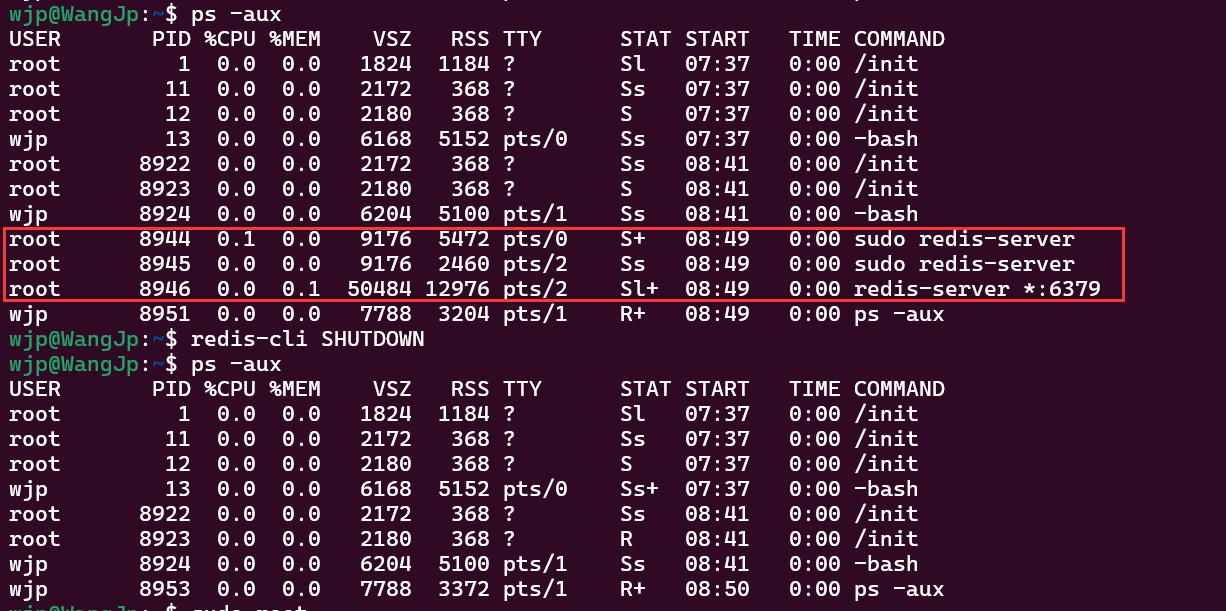Screen dimensions: 1226x611
Task: Click the 'Ss+' STAT value
Action: pyautogui.click(x=639, y=489)
